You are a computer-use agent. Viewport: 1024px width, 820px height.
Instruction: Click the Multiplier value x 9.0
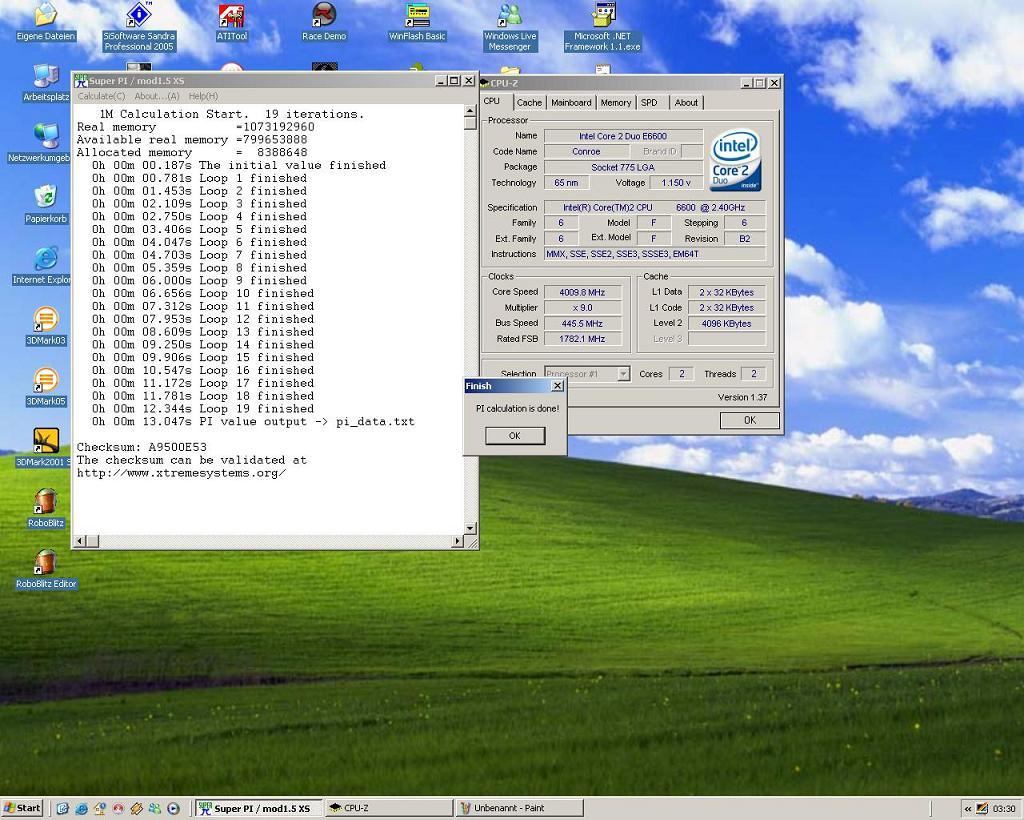pyautogui.click(x=582, y=308)
